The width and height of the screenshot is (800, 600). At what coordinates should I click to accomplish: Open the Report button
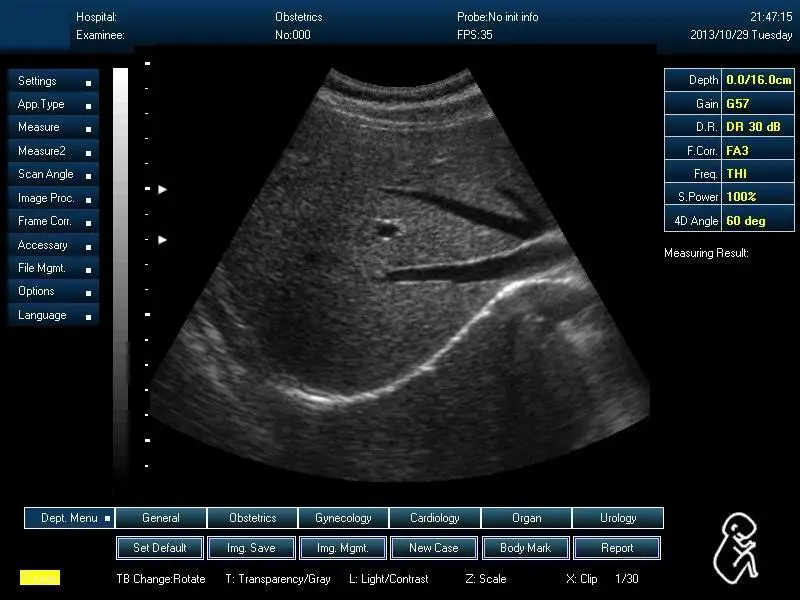pyautogui.click(x=617, y=548)
